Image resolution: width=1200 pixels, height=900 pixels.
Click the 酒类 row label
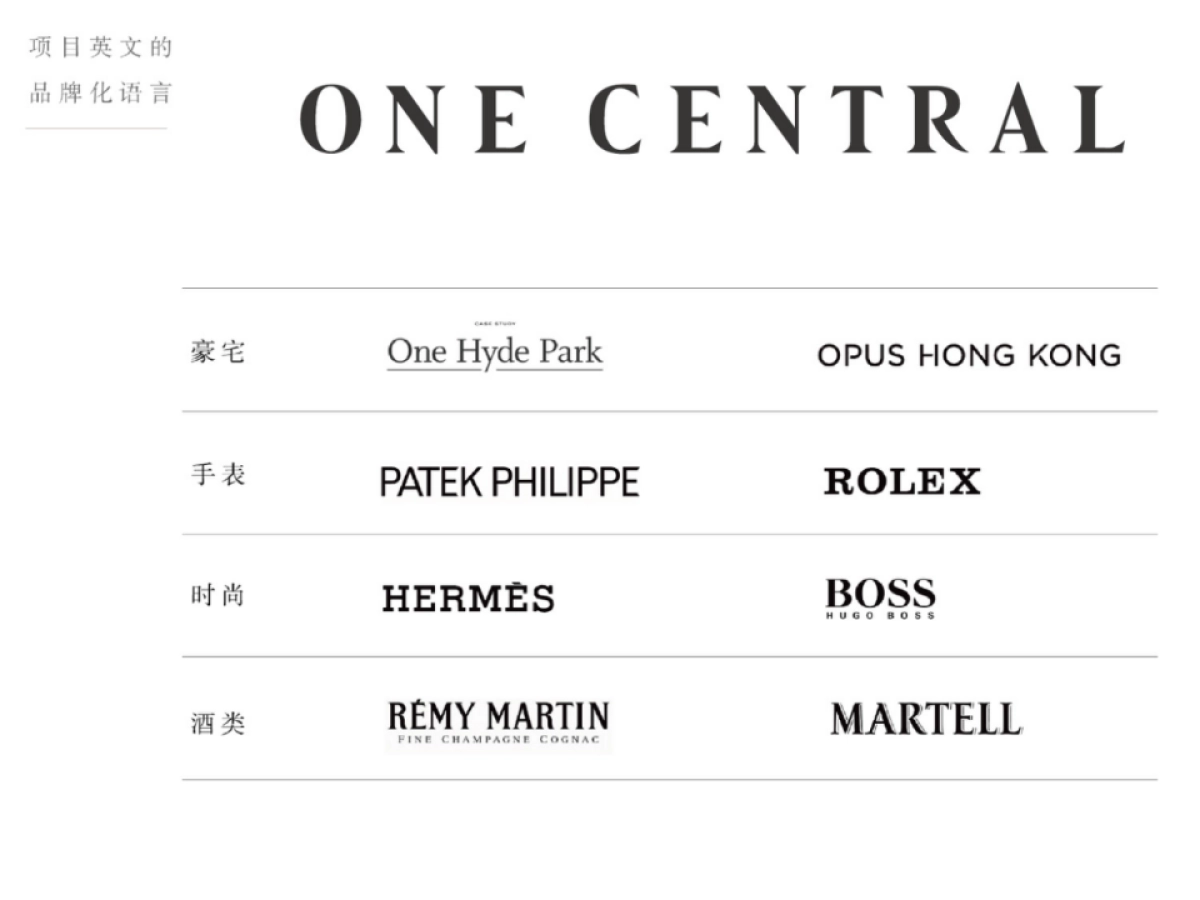(x=217, y=722)
